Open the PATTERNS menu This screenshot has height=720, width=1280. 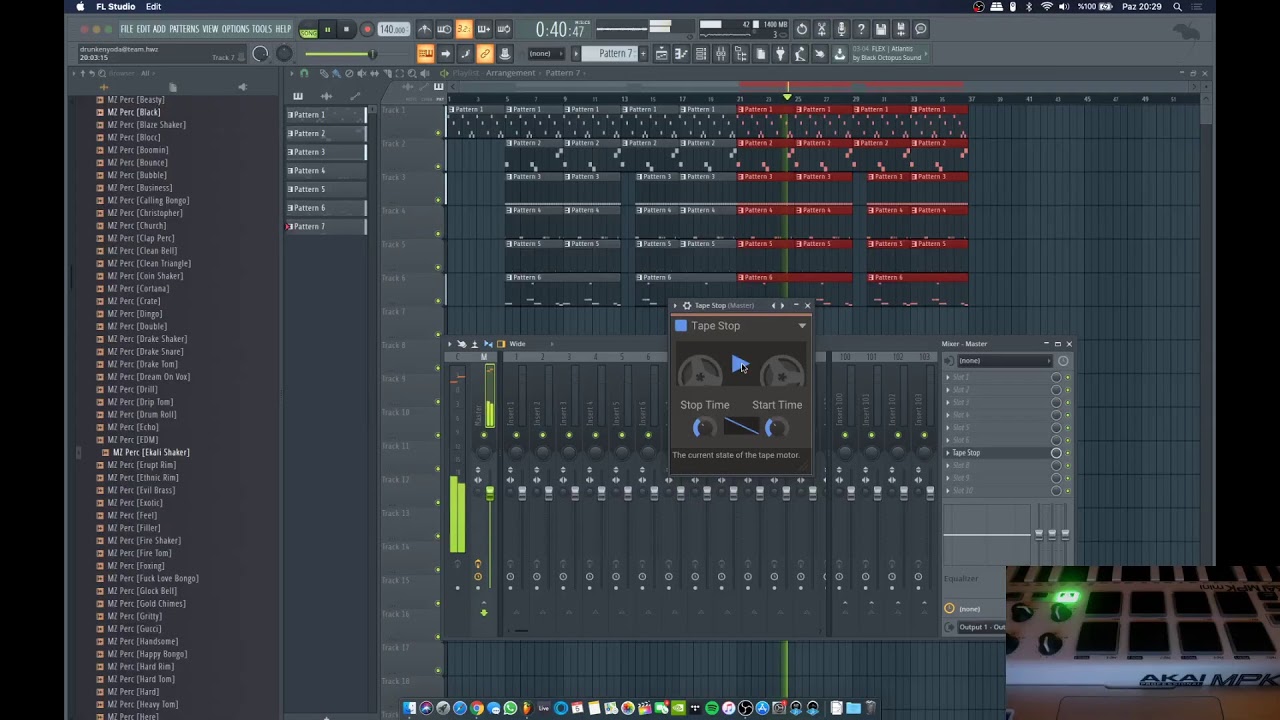184,30
